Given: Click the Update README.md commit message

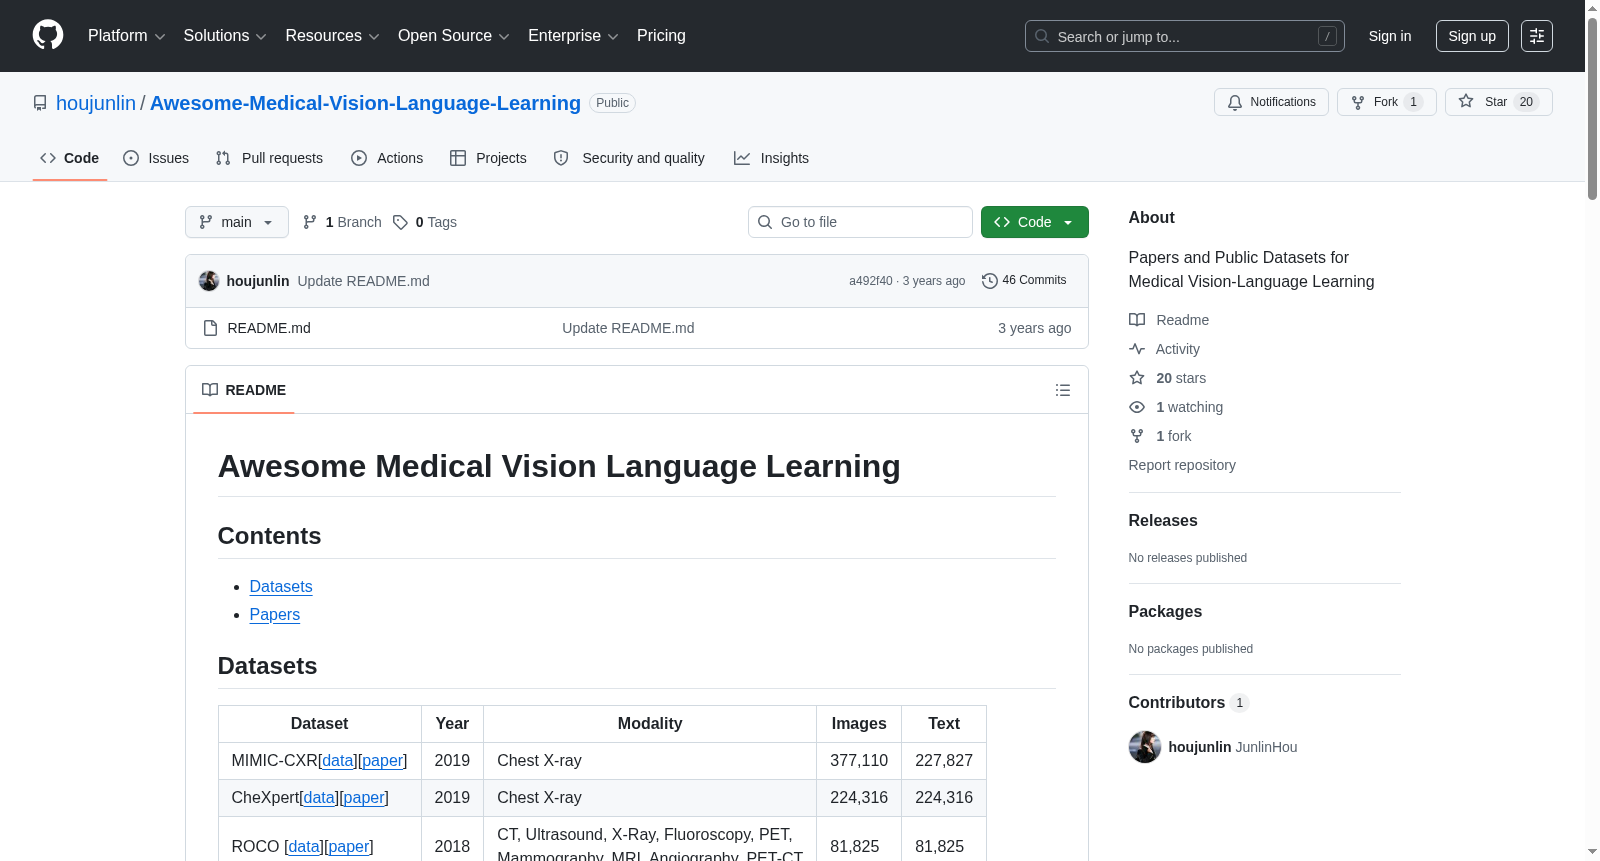Looking at the screenshot, I should [364, 281].
